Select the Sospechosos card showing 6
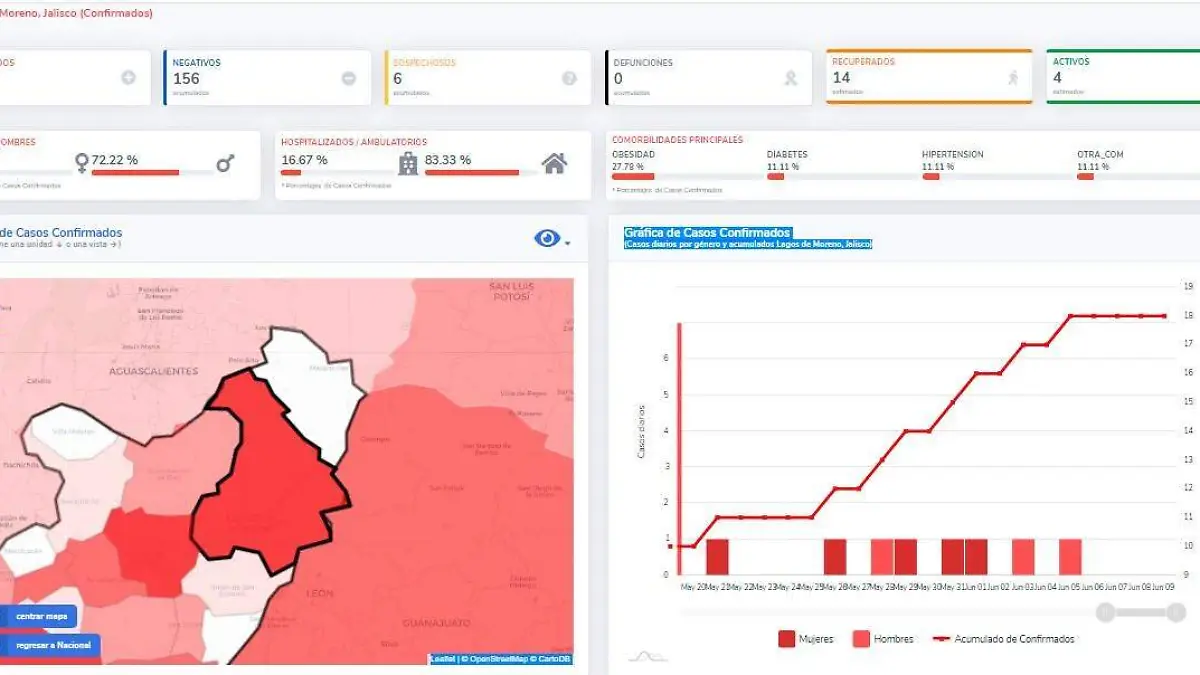Viewport: 1200px width, 675px height. [488, 78]
